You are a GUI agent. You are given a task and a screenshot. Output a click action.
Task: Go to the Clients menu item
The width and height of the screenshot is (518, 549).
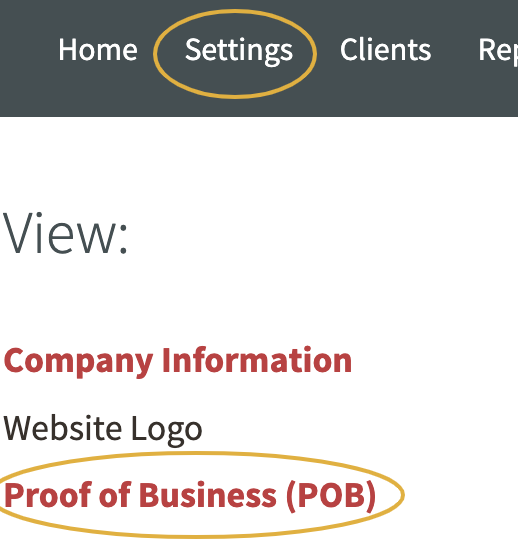click(385, 50)
